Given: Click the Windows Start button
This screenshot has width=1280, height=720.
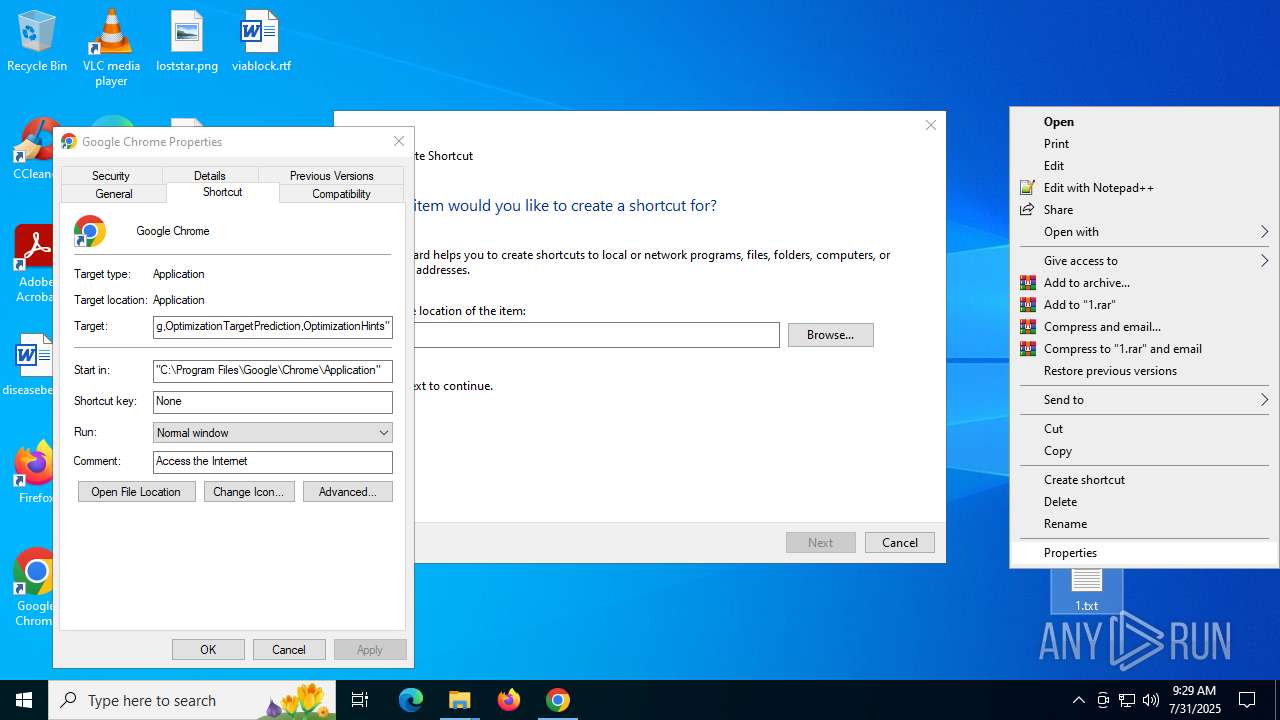Looking at the screenshot, I should coord(24,700).
